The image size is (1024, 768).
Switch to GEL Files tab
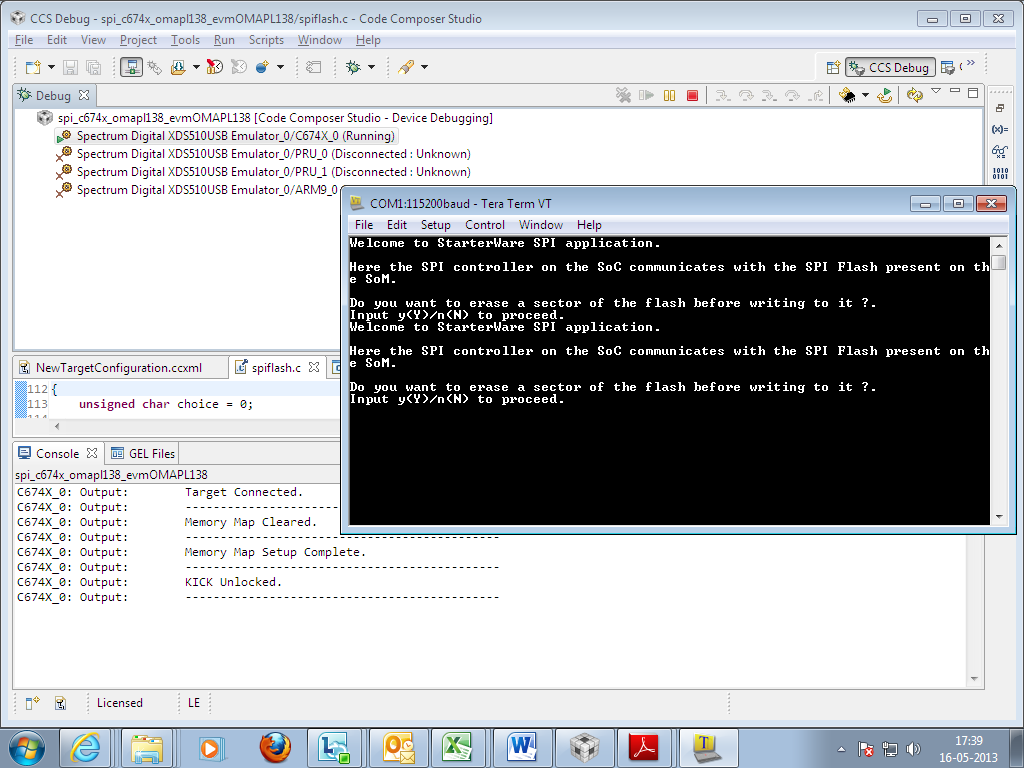pyautogui.click(x=143, y=453)
